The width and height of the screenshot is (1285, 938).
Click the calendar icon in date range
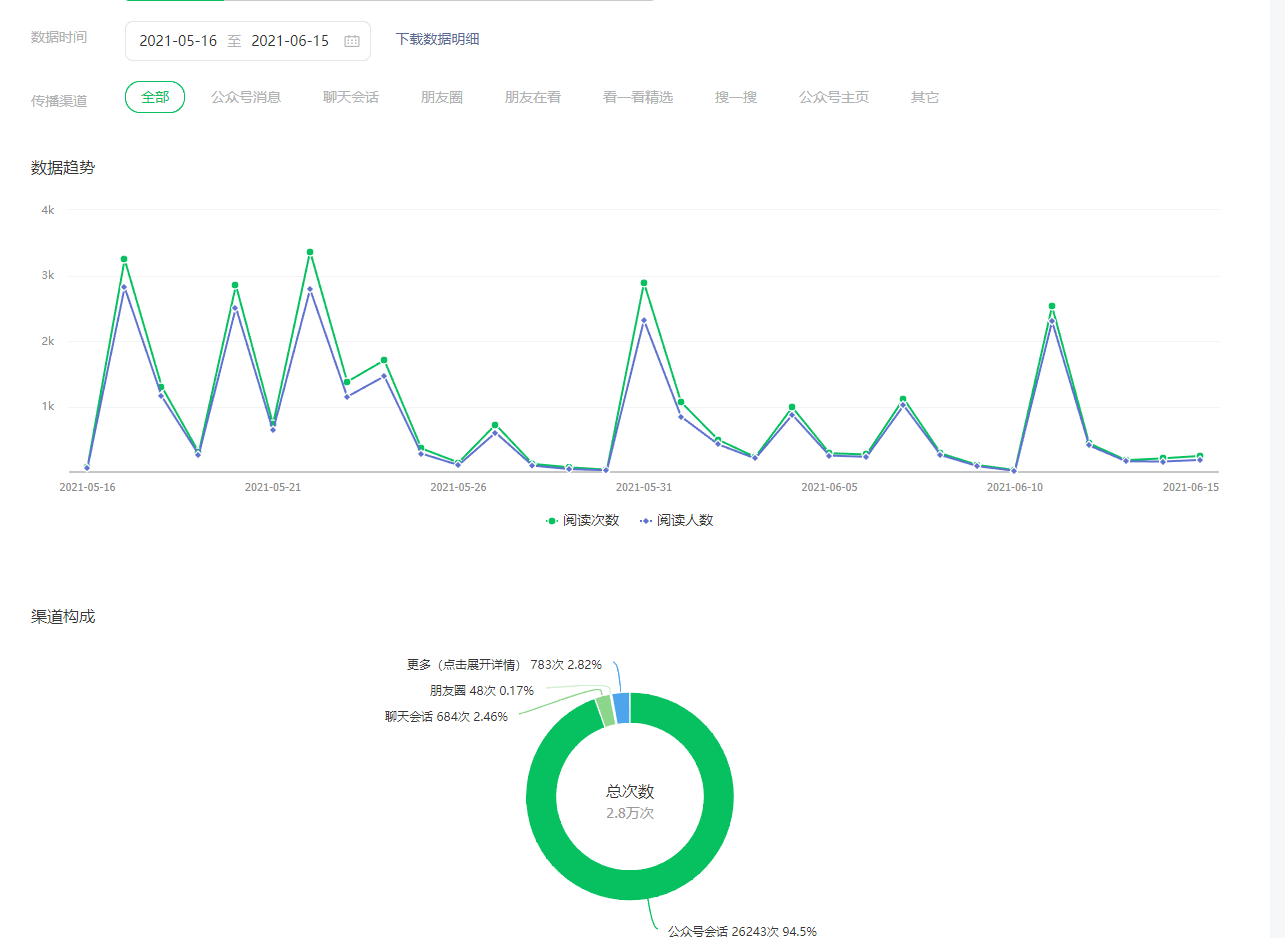352,41
